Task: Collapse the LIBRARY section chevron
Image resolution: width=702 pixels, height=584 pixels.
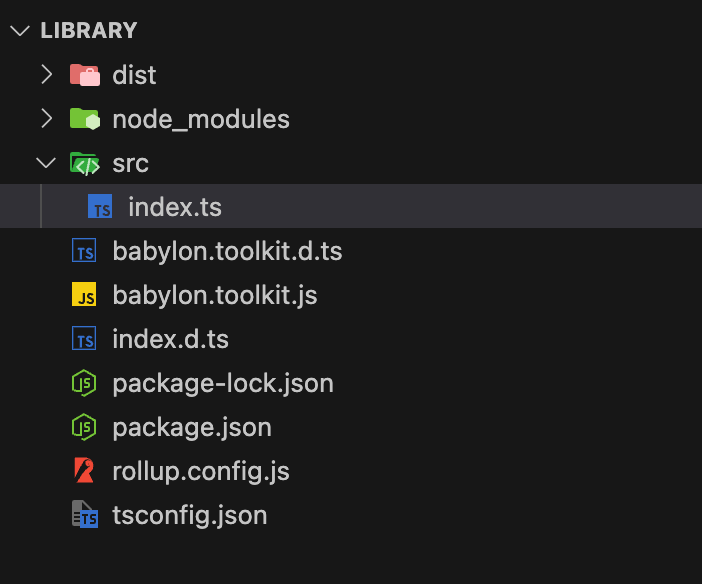Action: click(20, 31)
